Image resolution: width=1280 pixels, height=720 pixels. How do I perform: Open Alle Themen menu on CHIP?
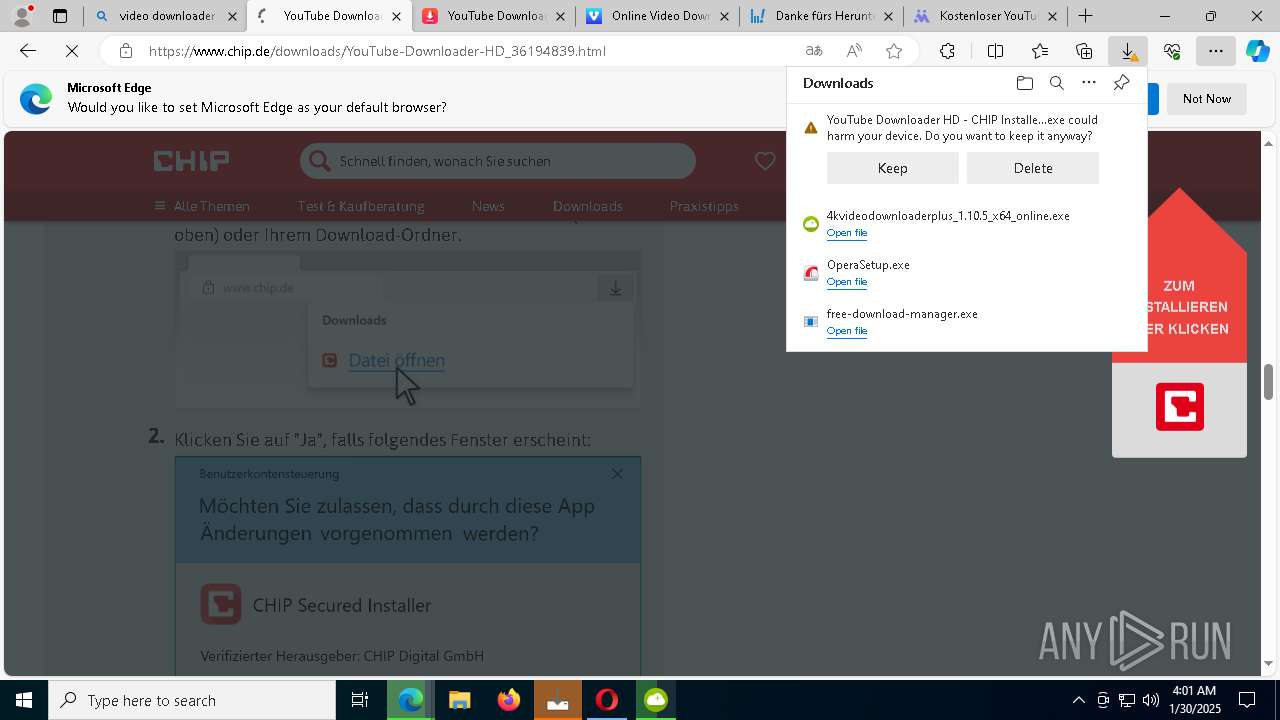(x=202, y=206)
